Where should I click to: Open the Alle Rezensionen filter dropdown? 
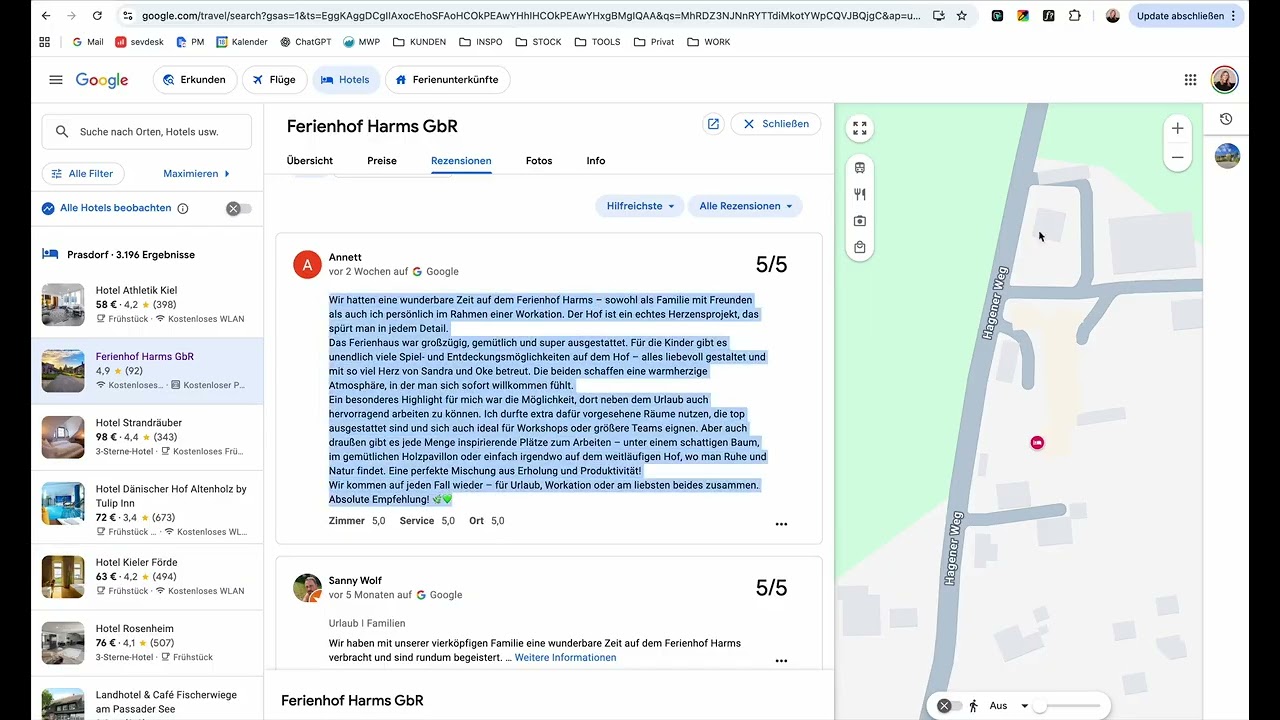tap(746, 206)
